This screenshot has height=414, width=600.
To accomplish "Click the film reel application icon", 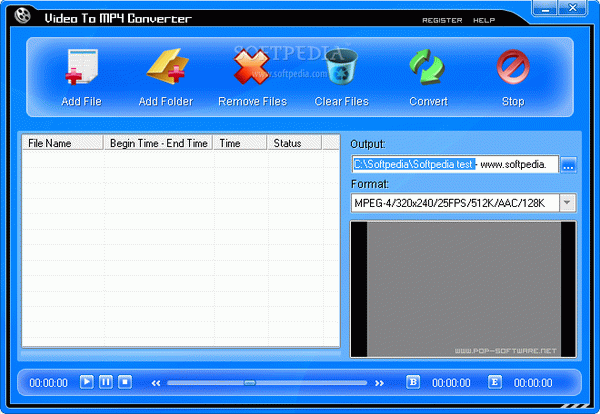I will tap(23, 16).
